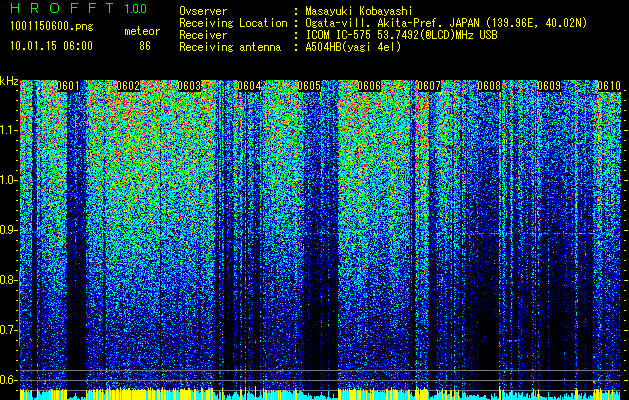
Task: Click the 0.8 kHz frequency axis label
Action: pyautogui.click(x=9, y=280)
